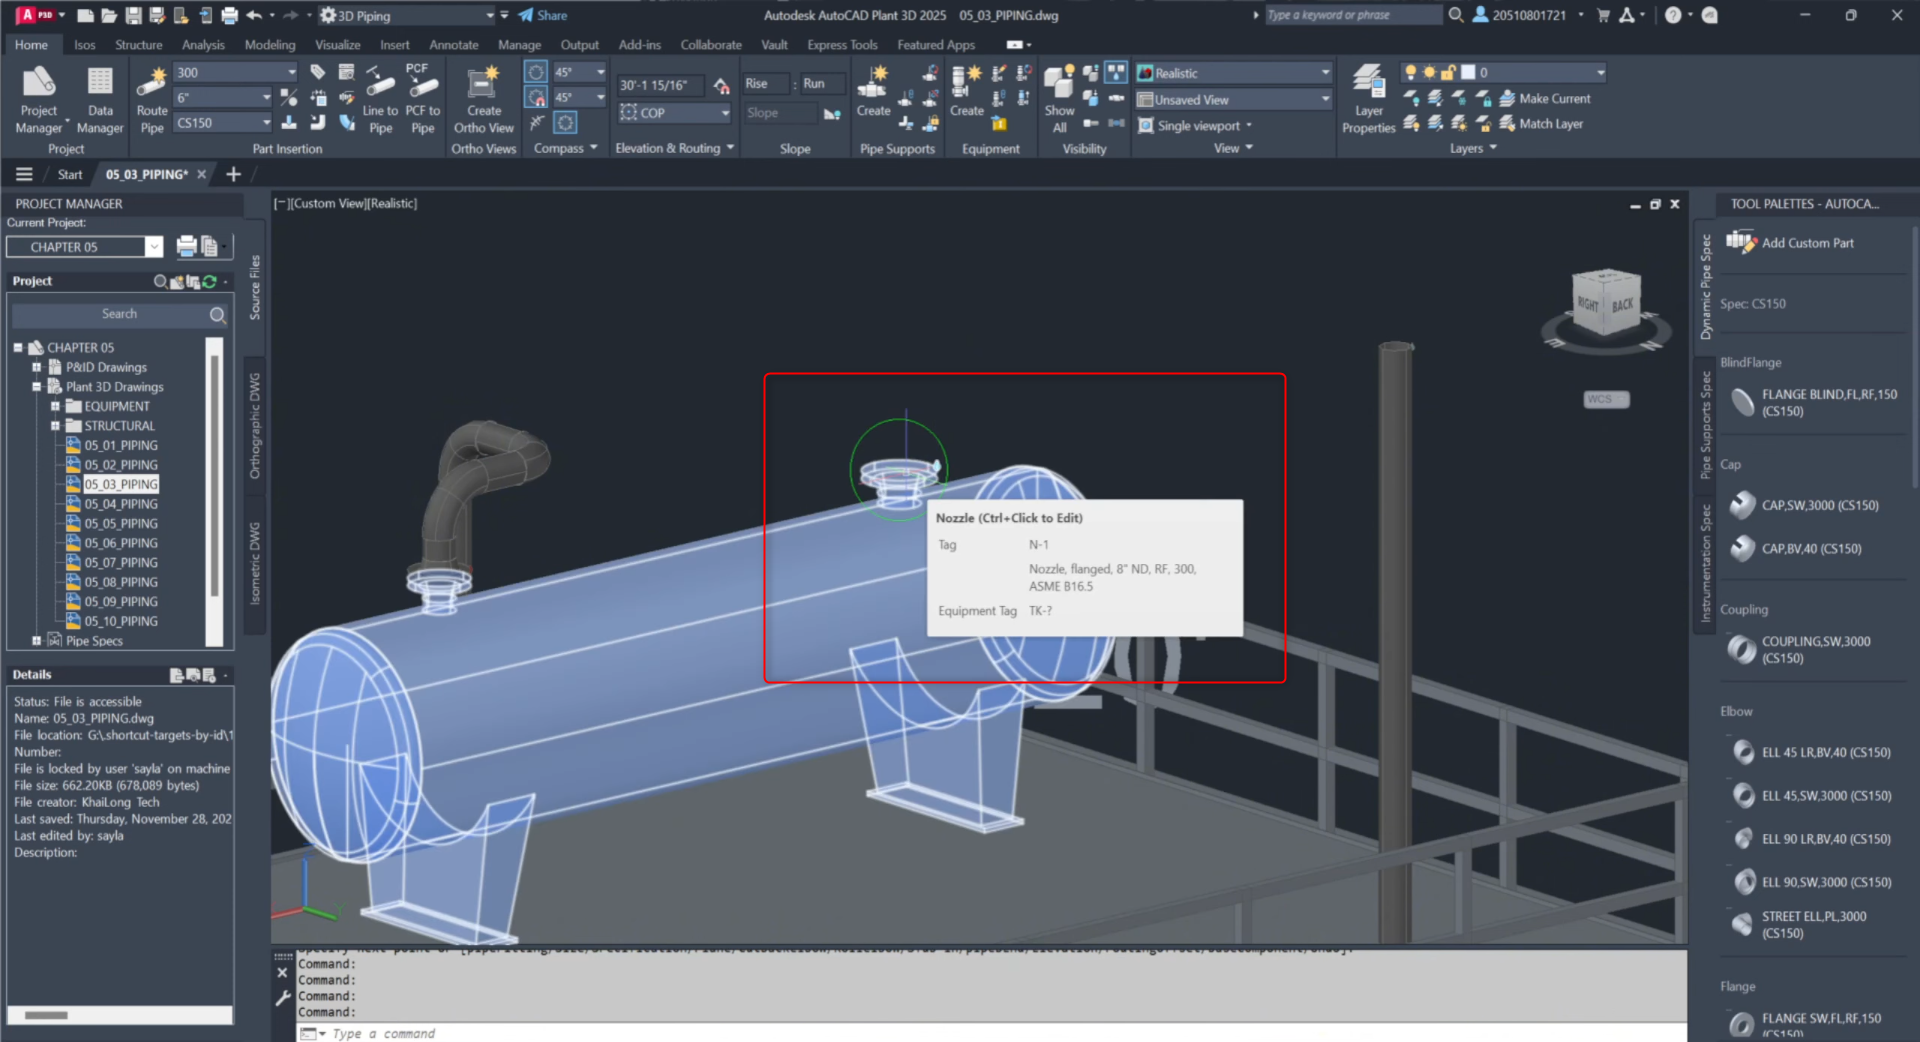Open the Data Manager
Image resolution: width=1920 pixels, height=1042 pixels.
(x=100, y=100)
